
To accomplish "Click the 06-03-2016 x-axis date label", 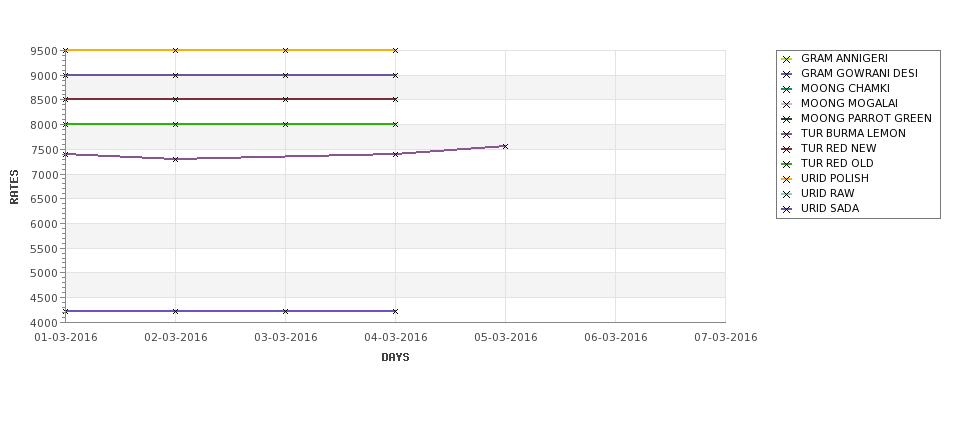I will tap(616, 338).
